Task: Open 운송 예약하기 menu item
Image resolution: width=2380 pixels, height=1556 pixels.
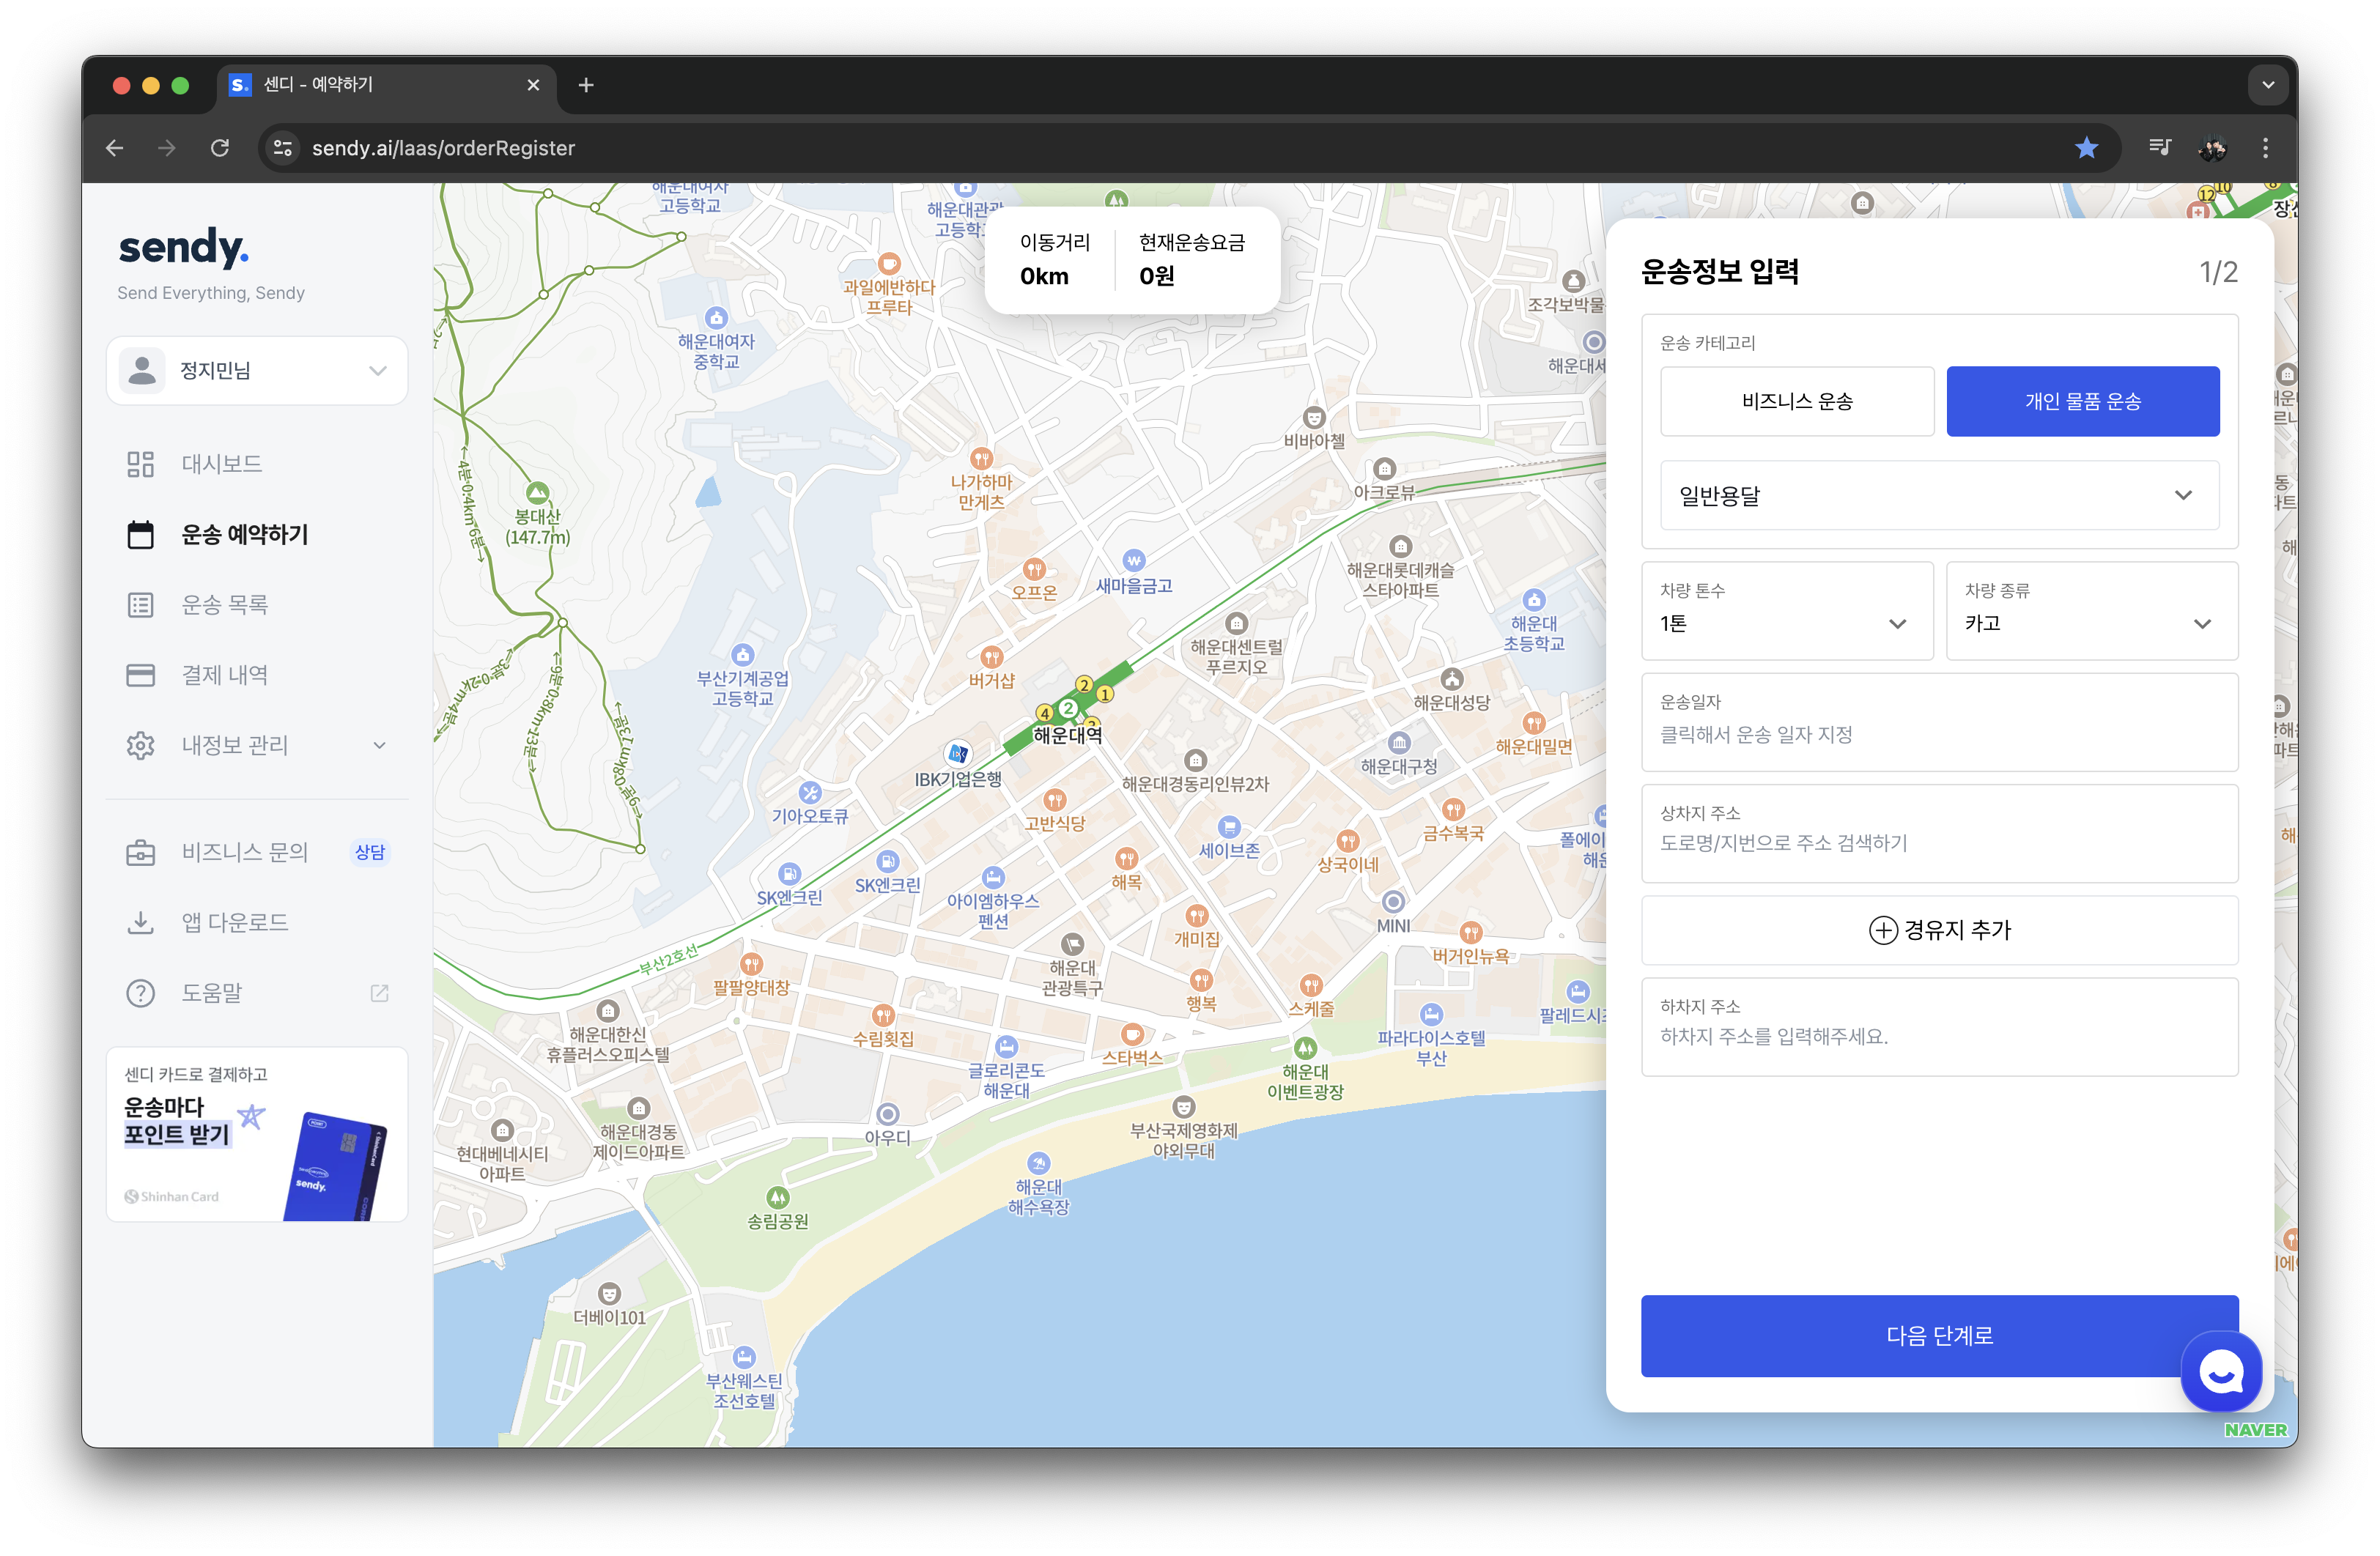Action: point(245,535)
